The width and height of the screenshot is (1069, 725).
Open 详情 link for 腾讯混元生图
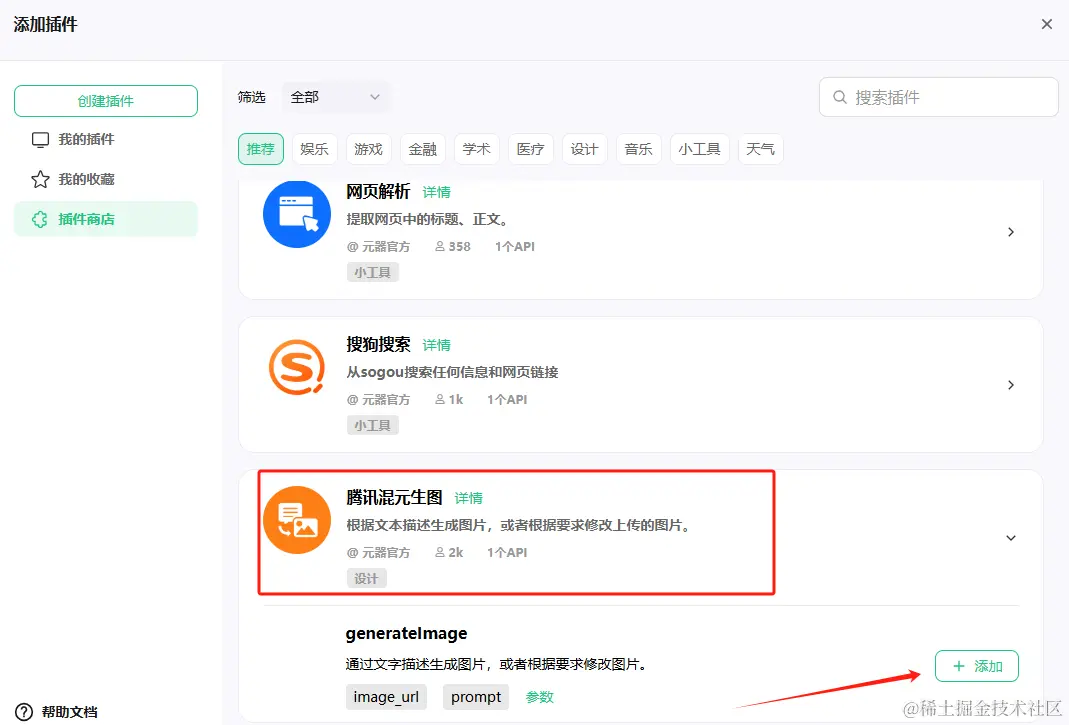(468, 498)
